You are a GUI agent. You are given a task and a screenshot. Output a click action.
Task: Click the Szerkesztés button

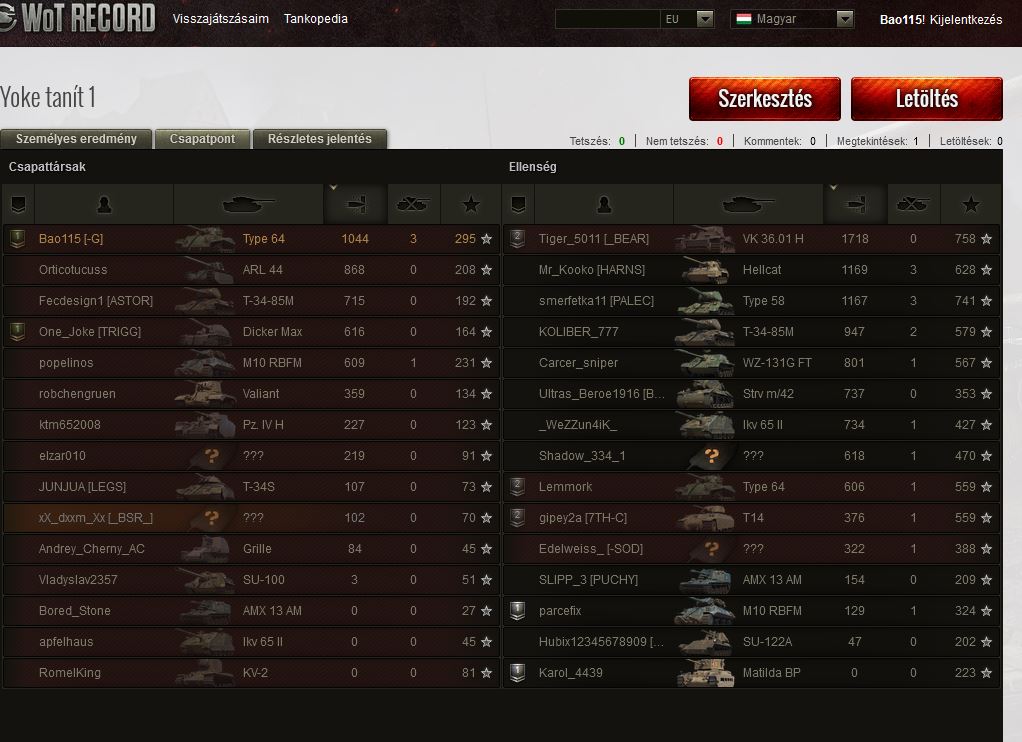click(765, 99)
